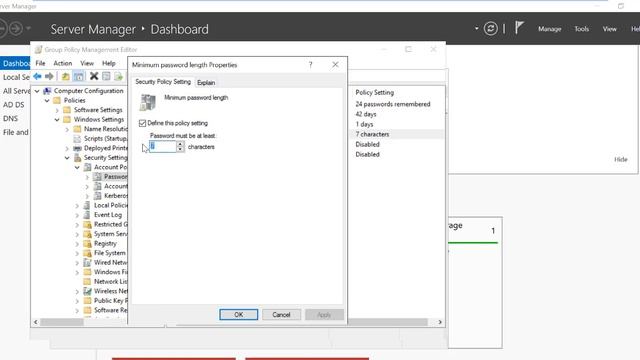640x360 pixels.
Task: Click the Up folder toolbar icon
Action: (x=65, y=76)
